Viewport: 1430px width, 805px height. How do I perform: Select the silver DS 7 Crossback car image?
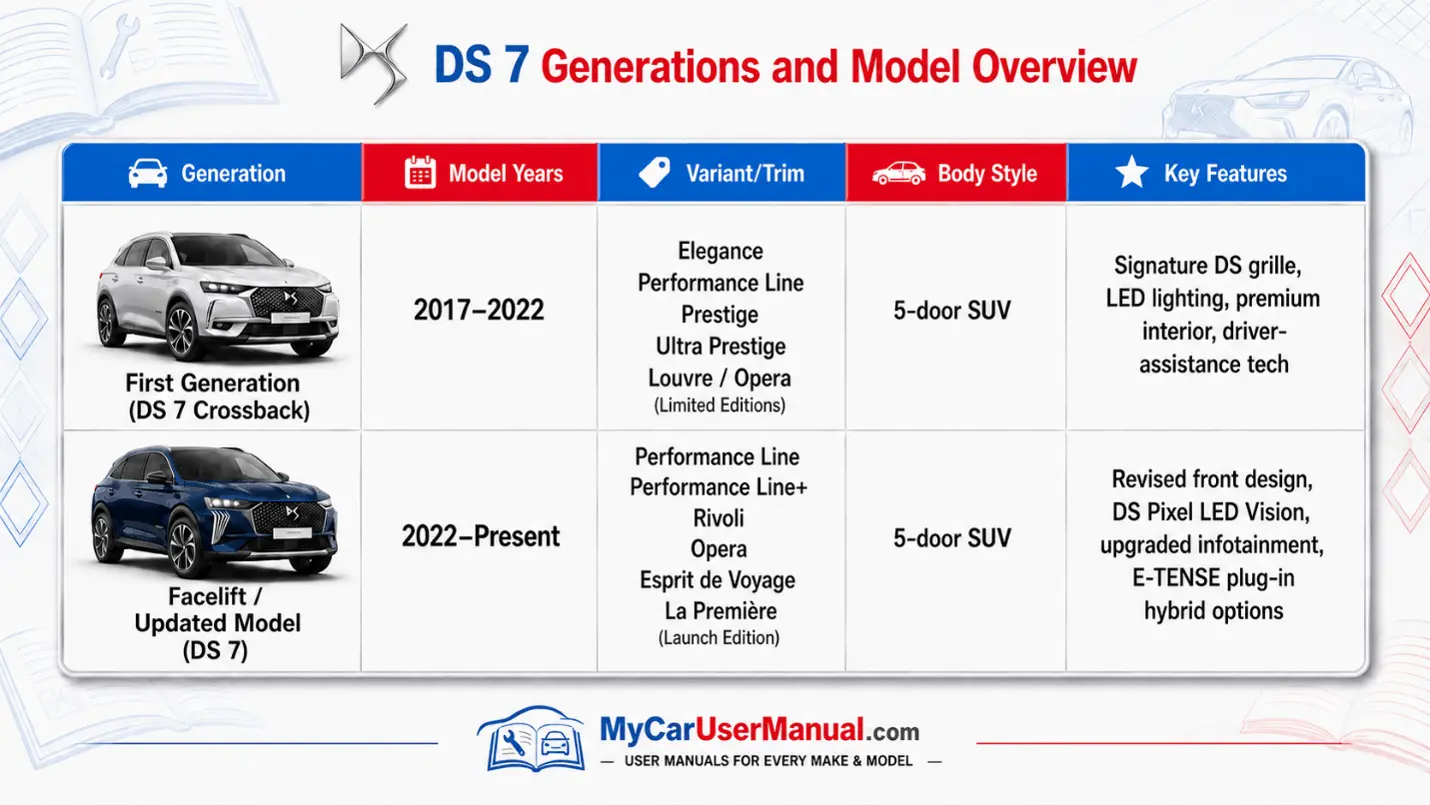coord(216,296)
